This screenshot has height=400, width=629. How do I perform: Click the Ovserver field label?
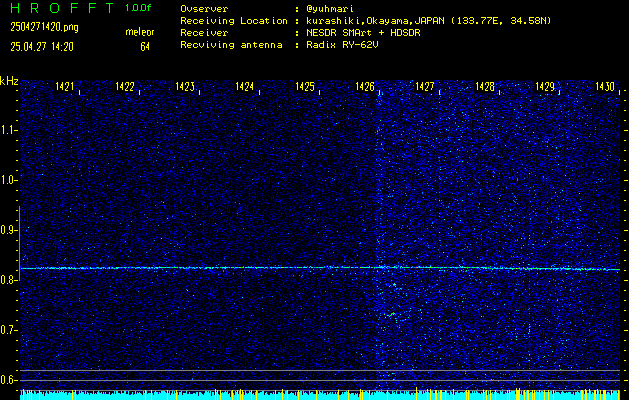204,9
